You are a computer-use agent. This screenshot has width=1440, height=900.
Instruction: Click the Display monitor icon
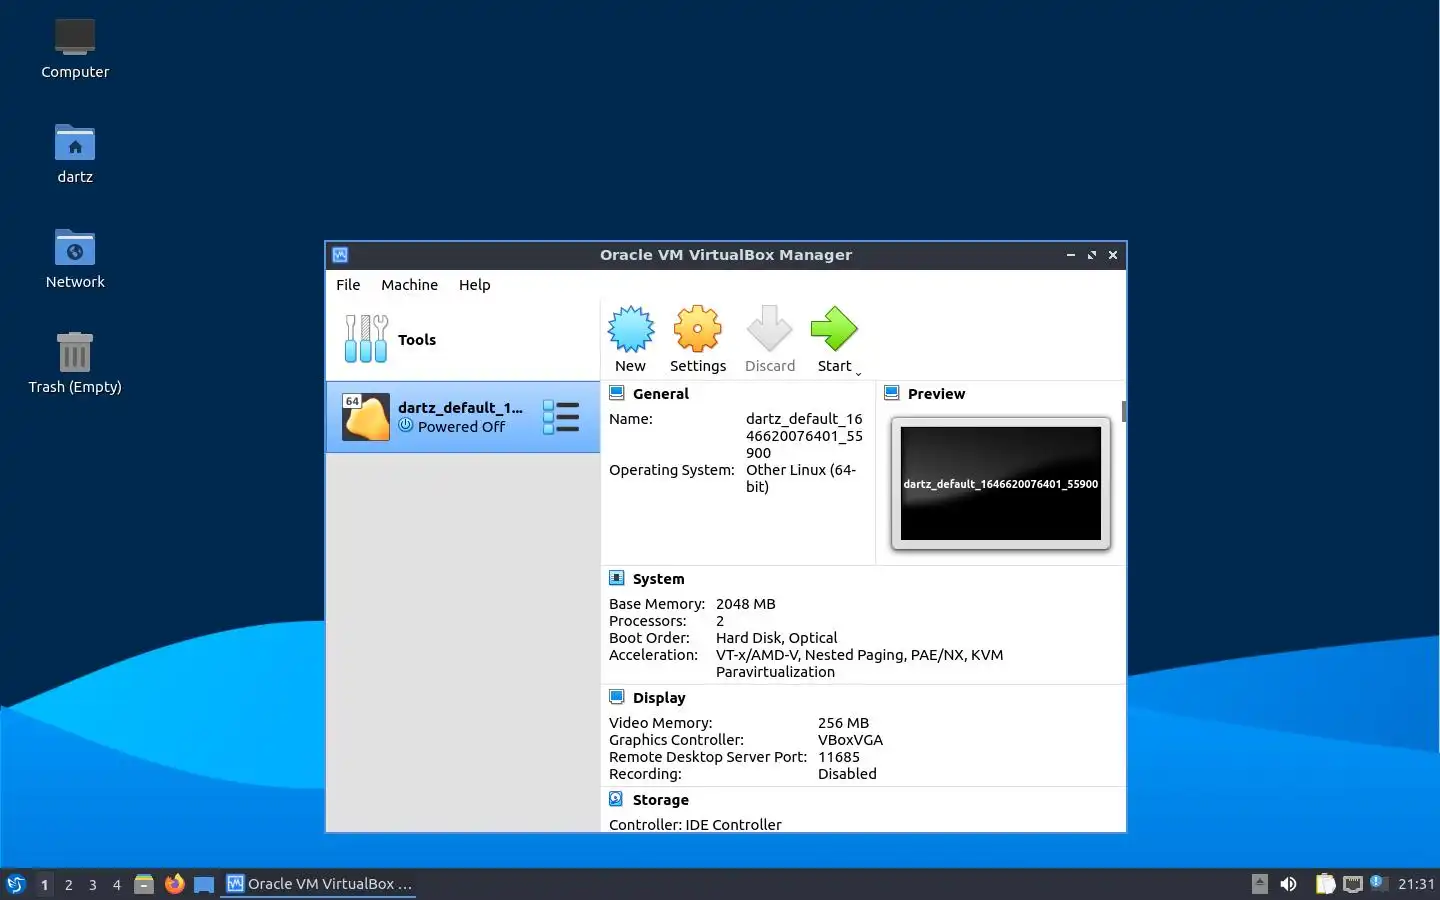(617, 697)
